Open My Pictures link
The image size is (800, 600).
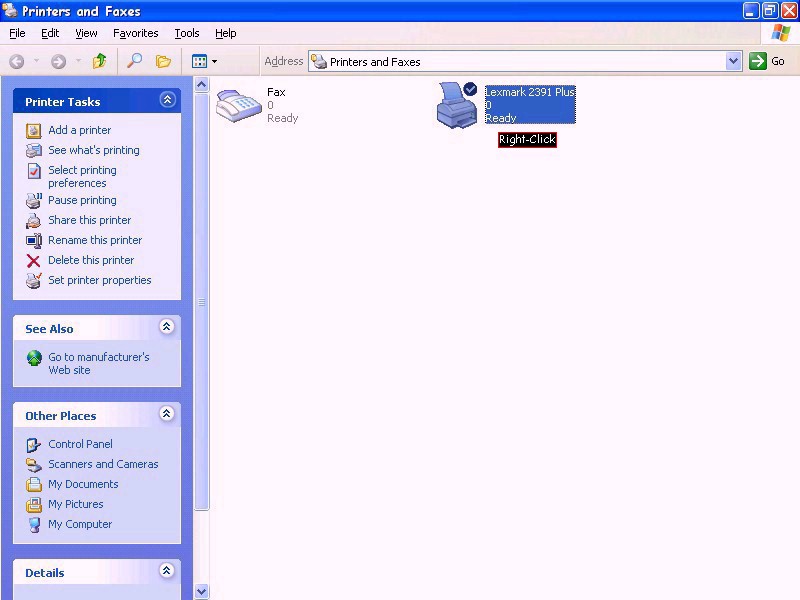click(x=76, y=504)
